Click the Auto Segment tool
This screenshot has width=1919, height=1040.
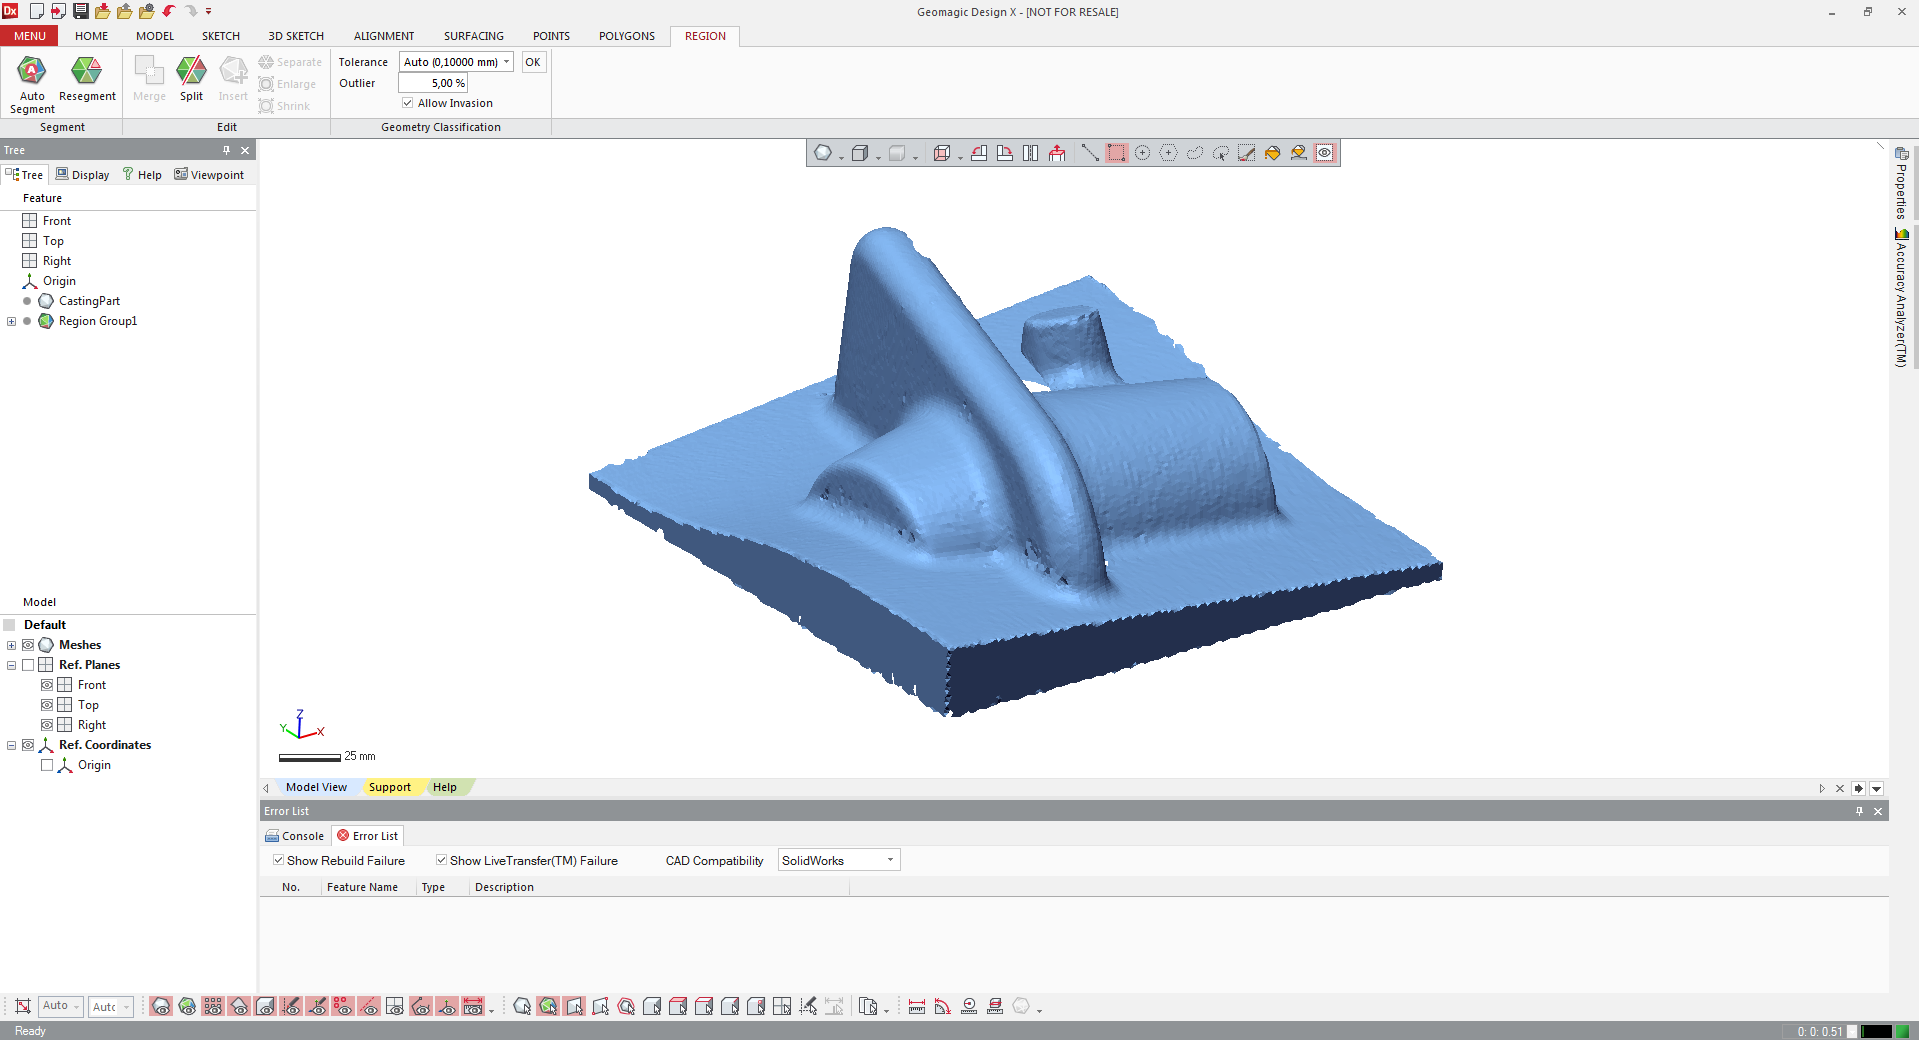pyautogui.click(x=32, y=84)
